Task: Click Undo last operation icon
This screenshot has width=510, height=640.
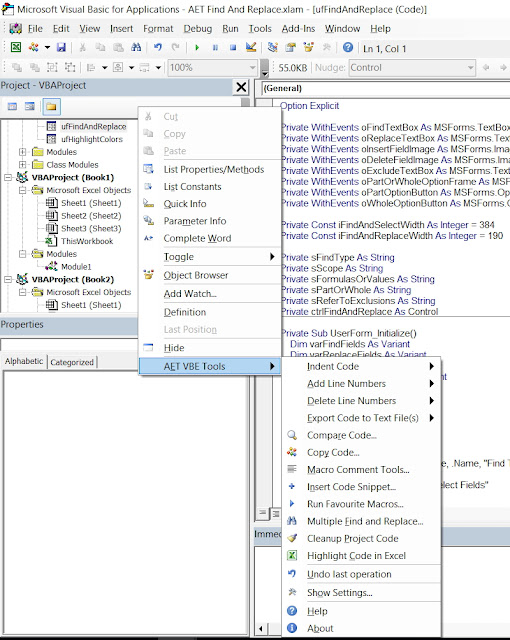Action: pos(292,574)
